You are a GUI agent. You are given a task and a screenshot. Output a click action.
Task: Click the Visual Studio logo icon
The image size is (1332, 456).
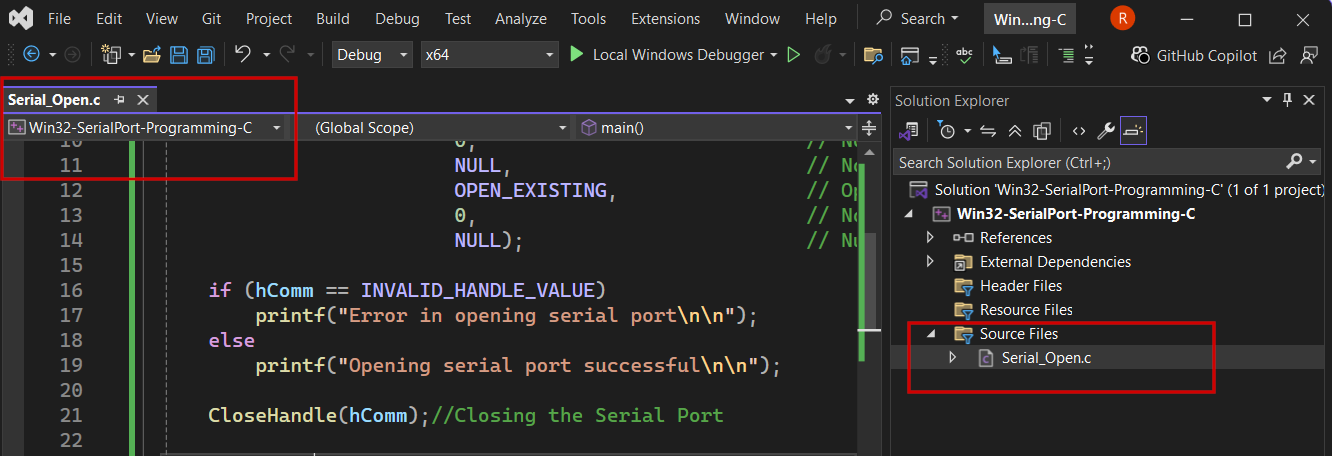(22, 19)
